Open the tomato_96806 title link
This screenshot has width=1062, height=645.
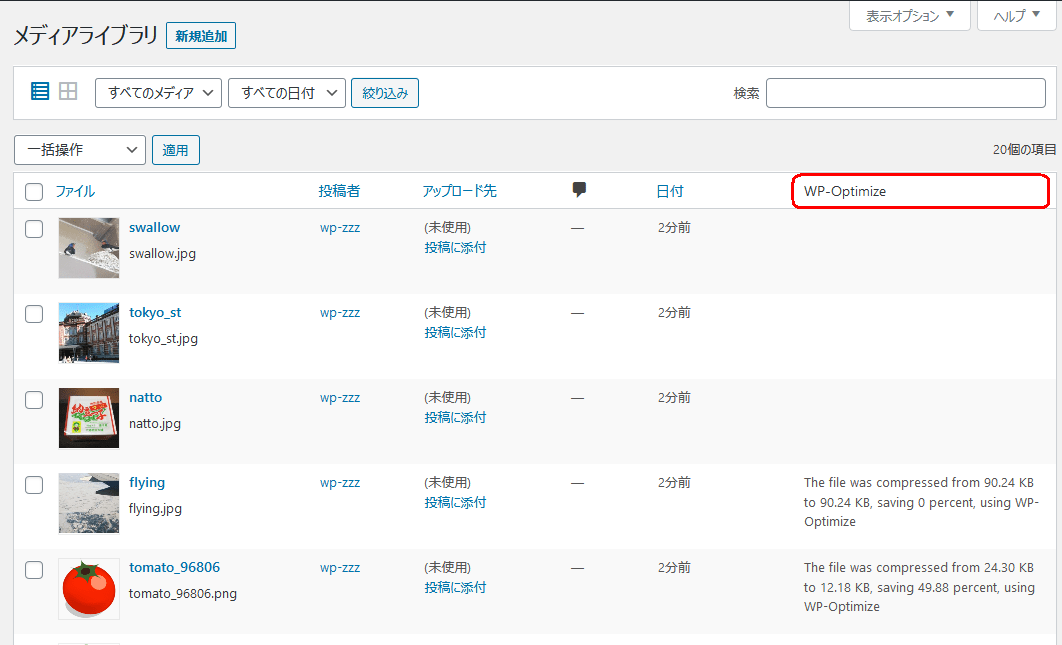175,567
